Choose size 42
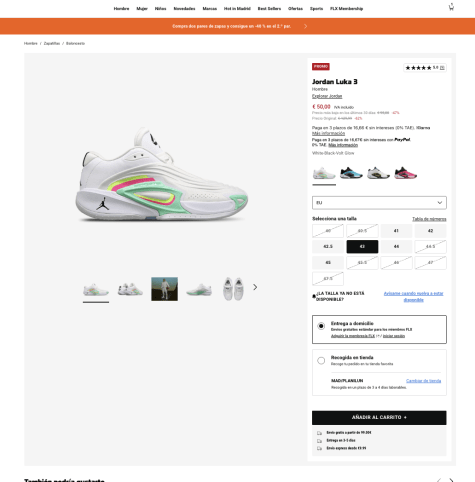This screenshot has height=482, width=475. point(430,231)
